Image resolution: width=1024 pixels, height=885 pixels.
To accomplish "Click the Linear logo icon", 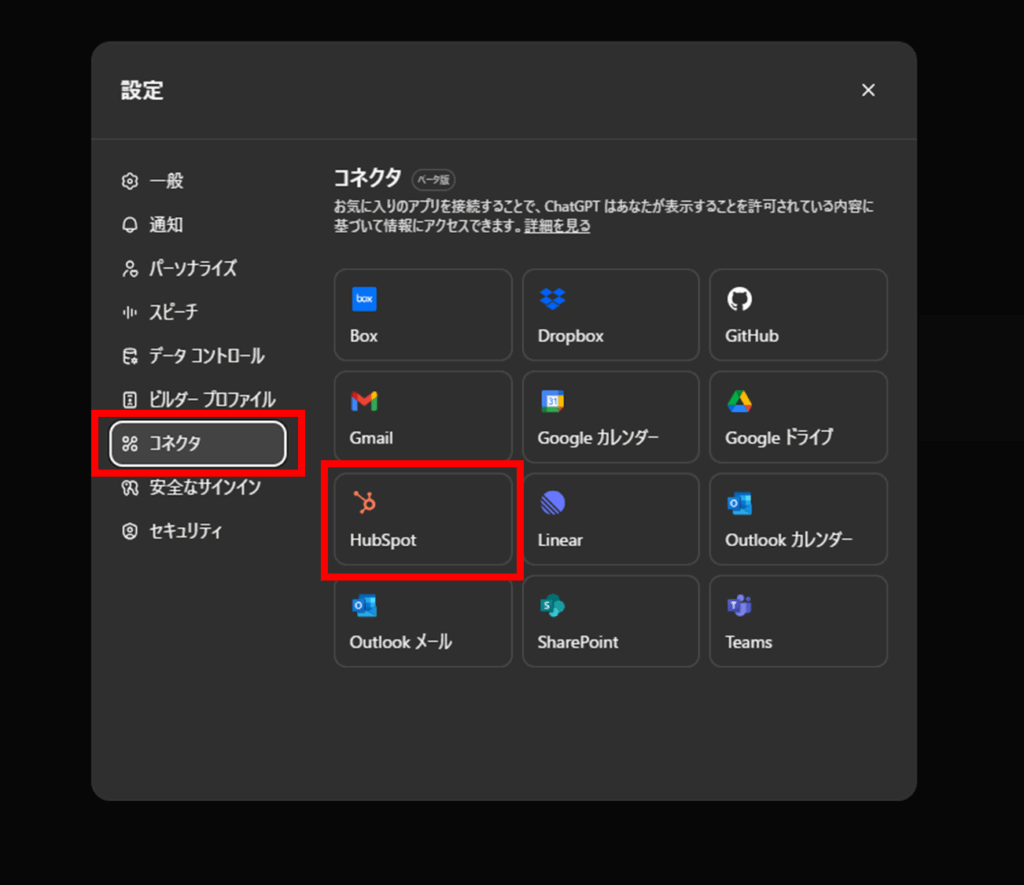I will [552, 503].
